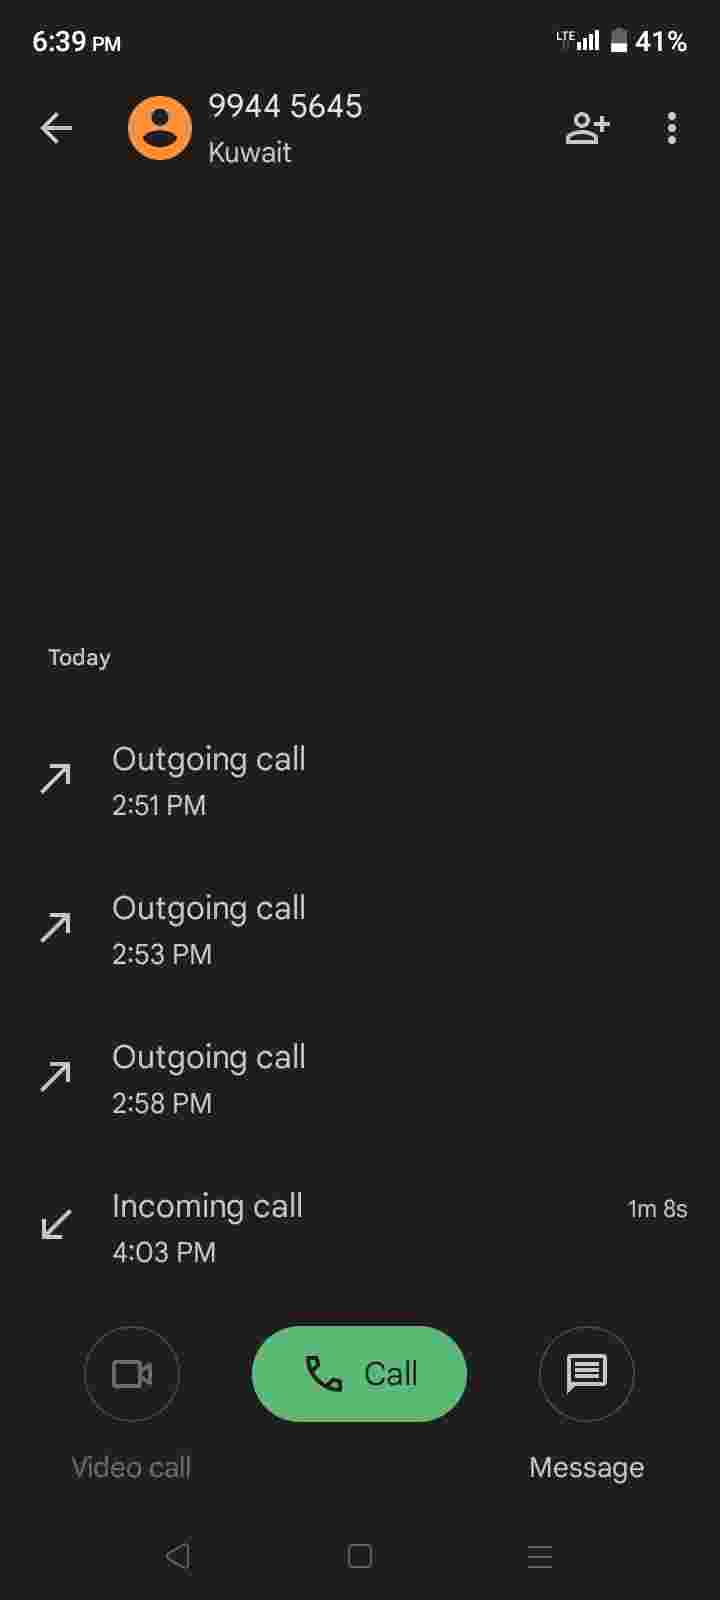The width and height of the screenshot is (720, 1600).
Task: Tap the 1m 8s call duration
Action: click(x=657, y=1209)
